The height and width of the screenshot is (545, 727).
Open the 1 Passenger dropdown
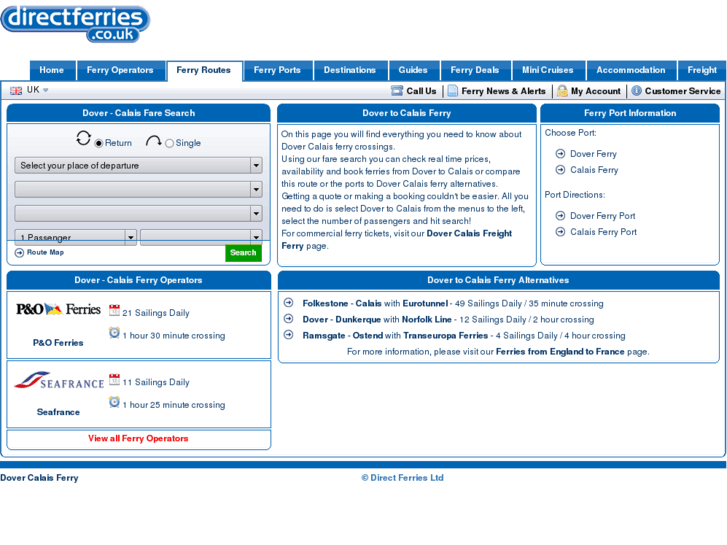76,237
